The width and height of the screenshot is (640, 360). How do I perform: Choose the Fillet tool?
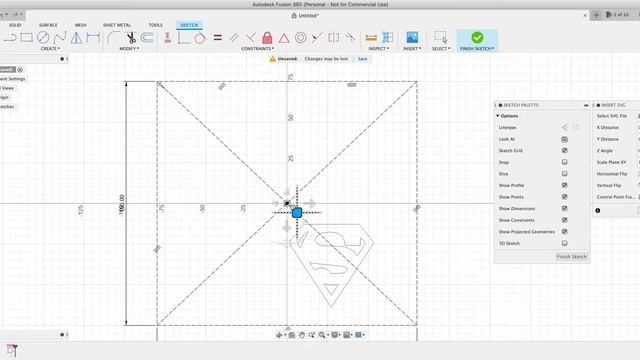[113, 38]
